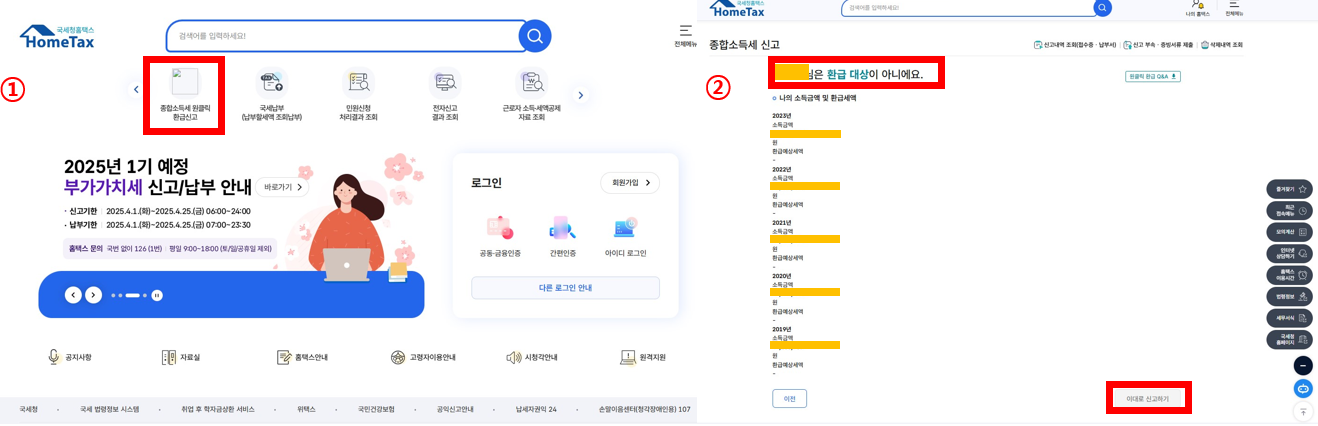Choose 간편인증 login method
This screenshot has height=426, width=1318.
[563, 237]
